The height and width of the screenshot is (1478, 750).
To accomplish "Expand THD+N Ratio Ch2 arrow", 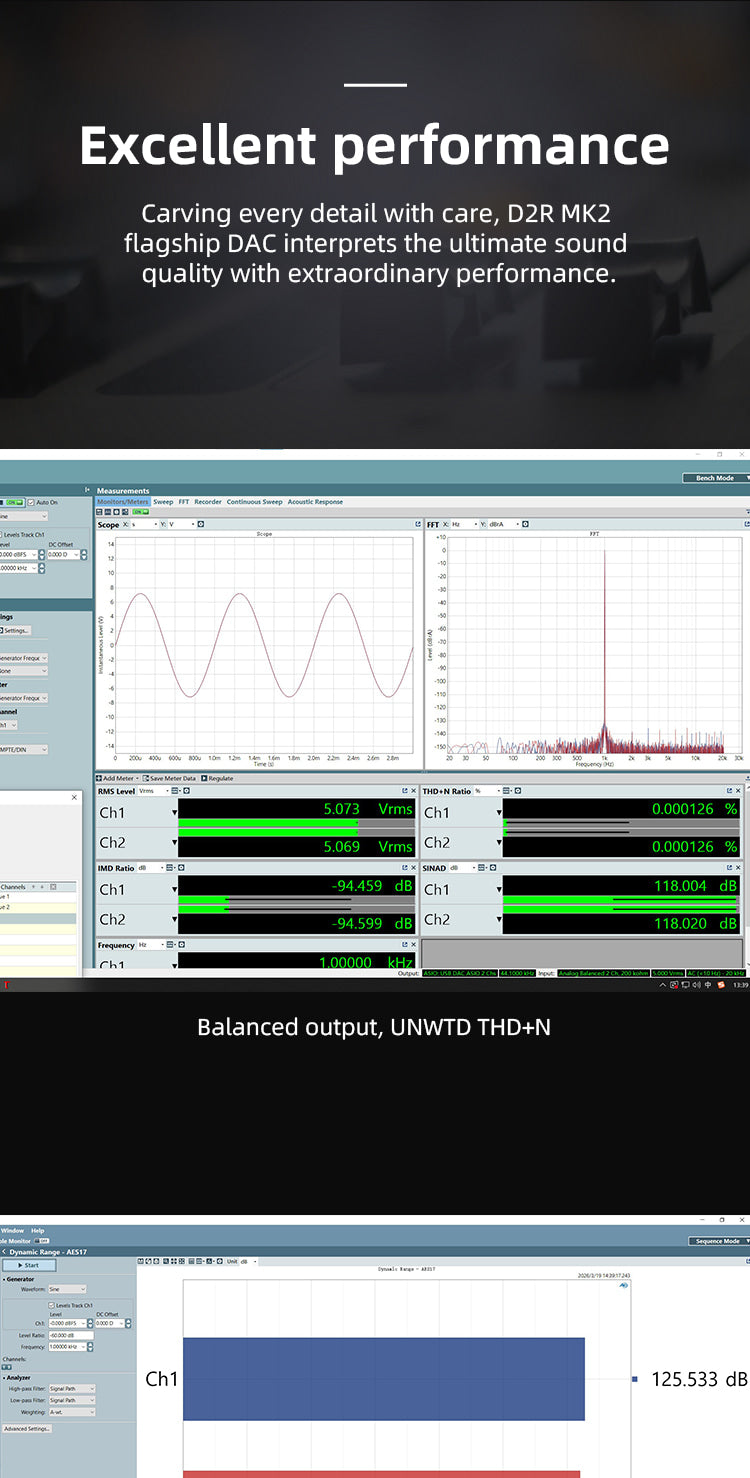I will 499,843.
